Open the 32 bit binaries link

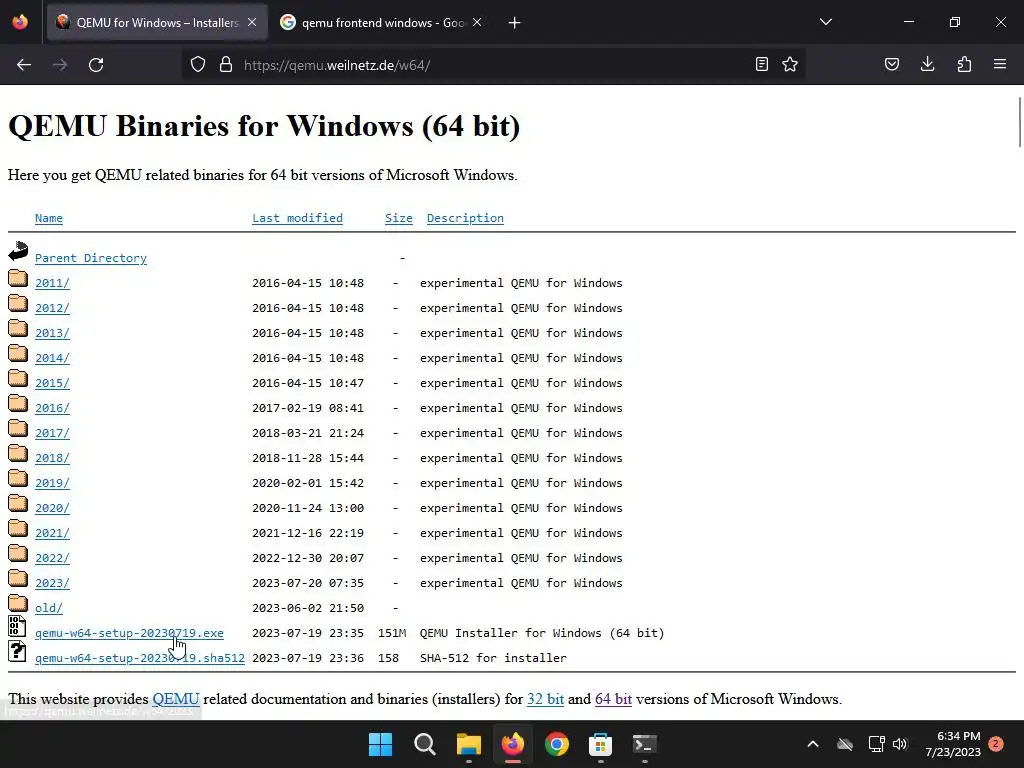click(545, 699)
